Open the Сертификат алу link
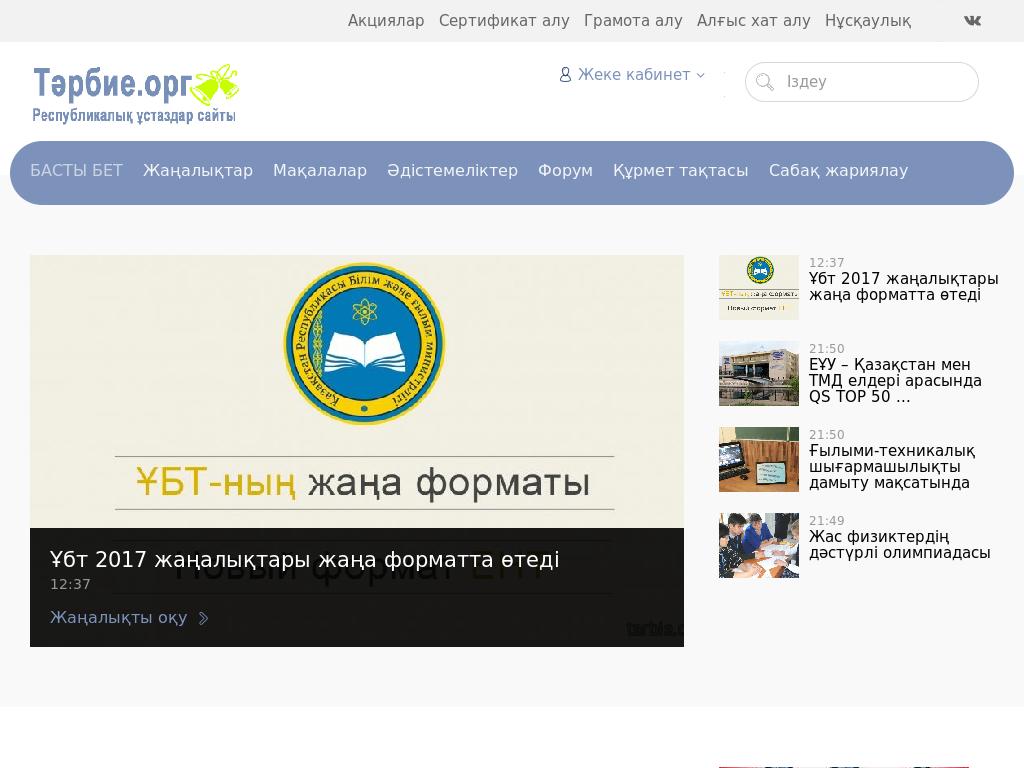The image size is (1024, 768). click(x=504, y=21)
